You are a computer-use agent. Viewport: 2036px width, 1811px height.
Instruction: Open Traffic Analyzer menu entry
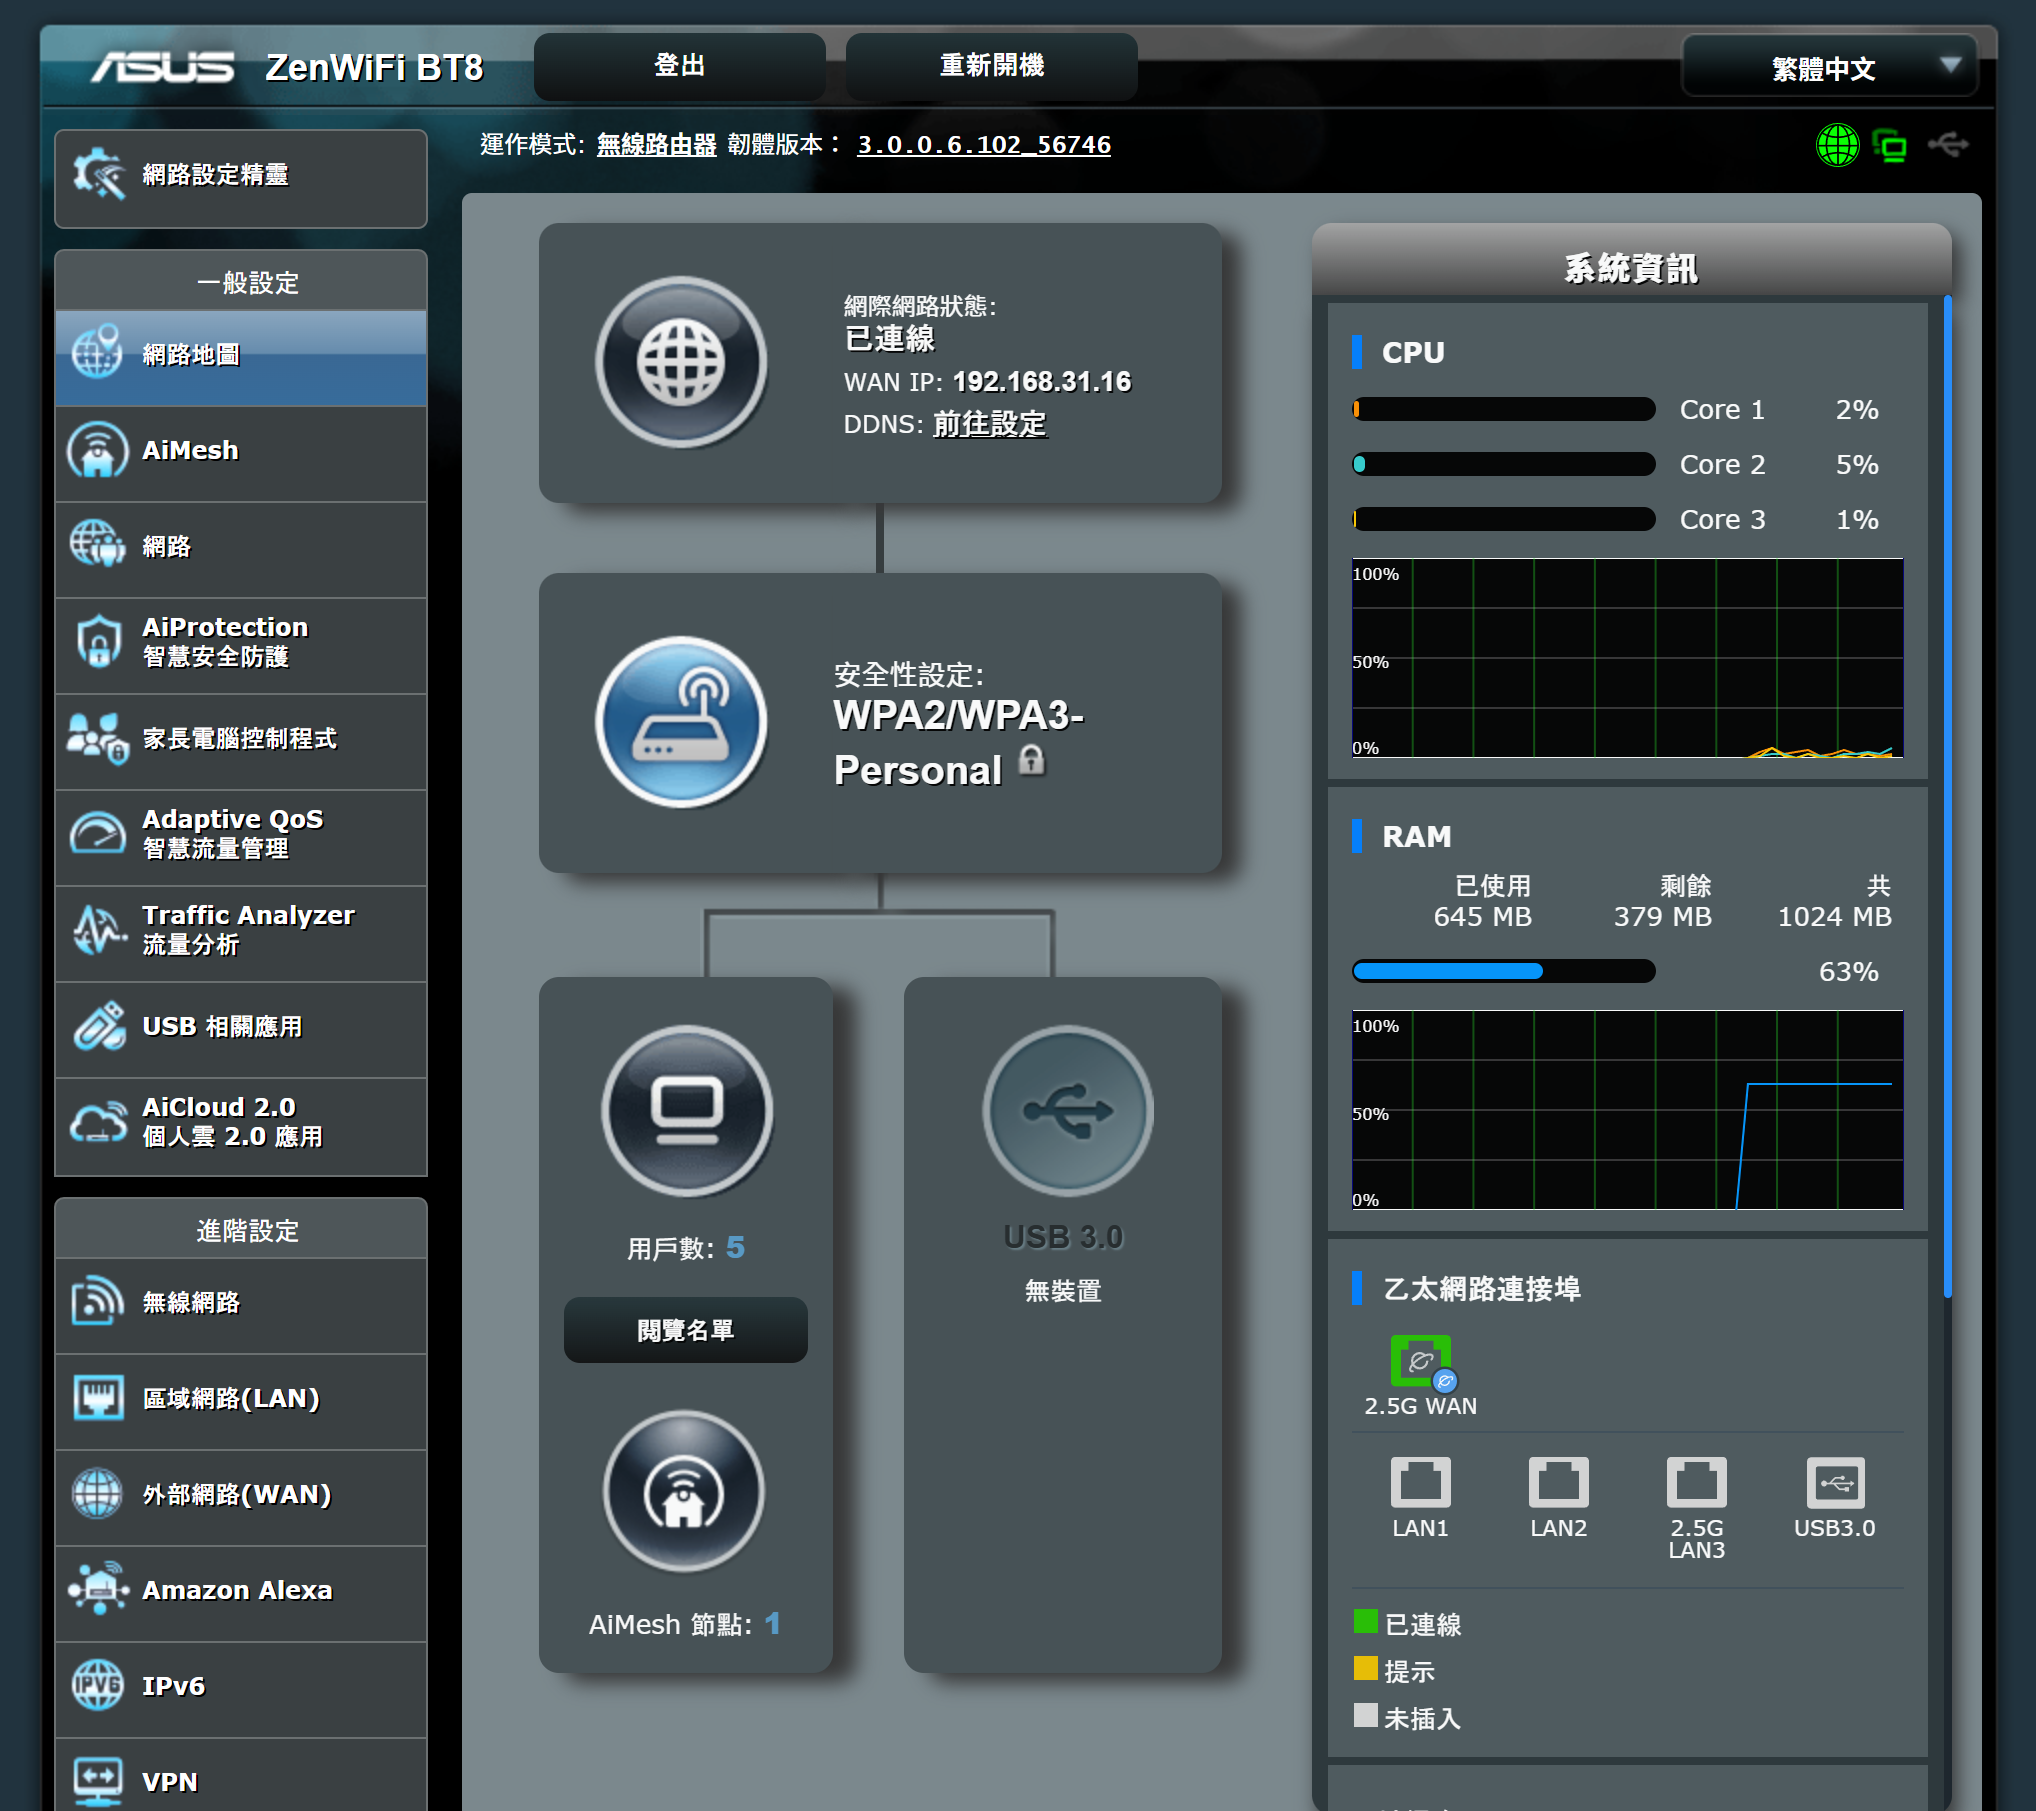[241, 930]
